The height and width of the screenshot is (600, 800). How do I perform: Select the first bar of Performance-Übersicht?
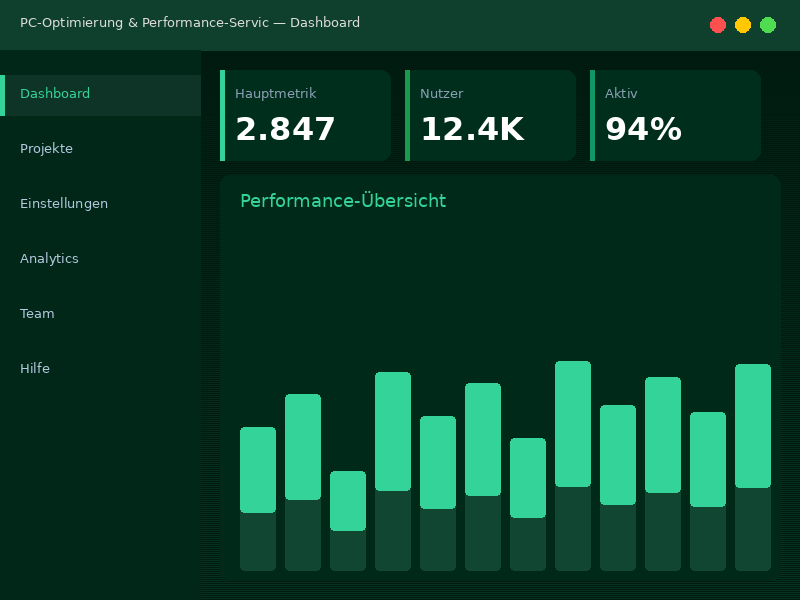click(258, 470)
